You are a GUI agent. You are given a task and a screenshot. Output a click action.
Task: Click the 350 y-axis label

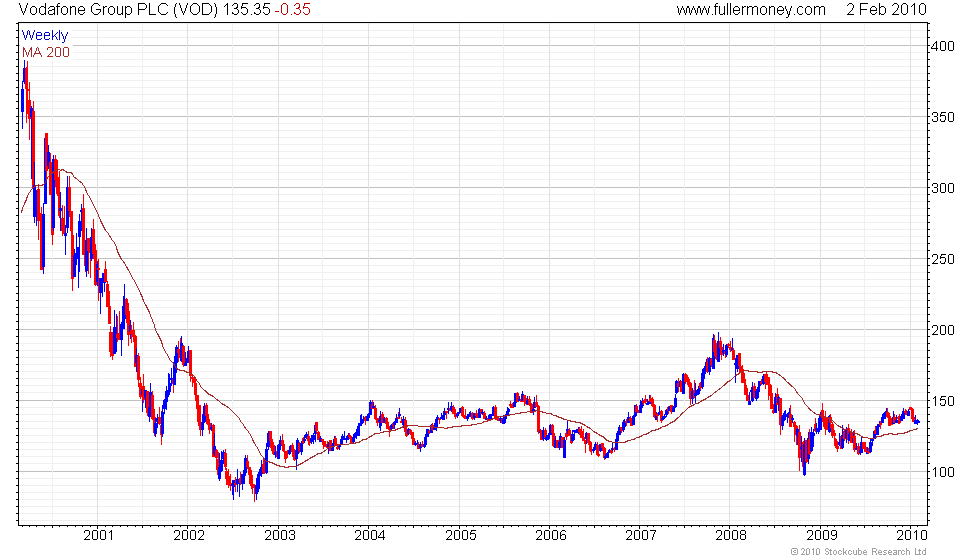pyautogui.click(x=942, y=118)
